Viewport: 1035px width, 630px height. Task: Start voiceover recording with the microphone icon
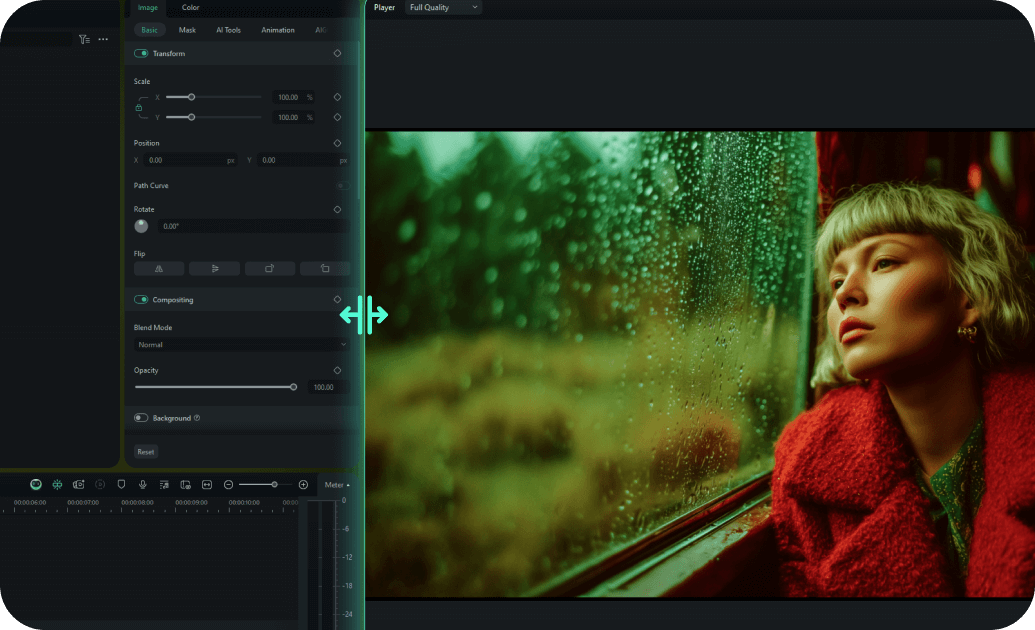point(143,485)
